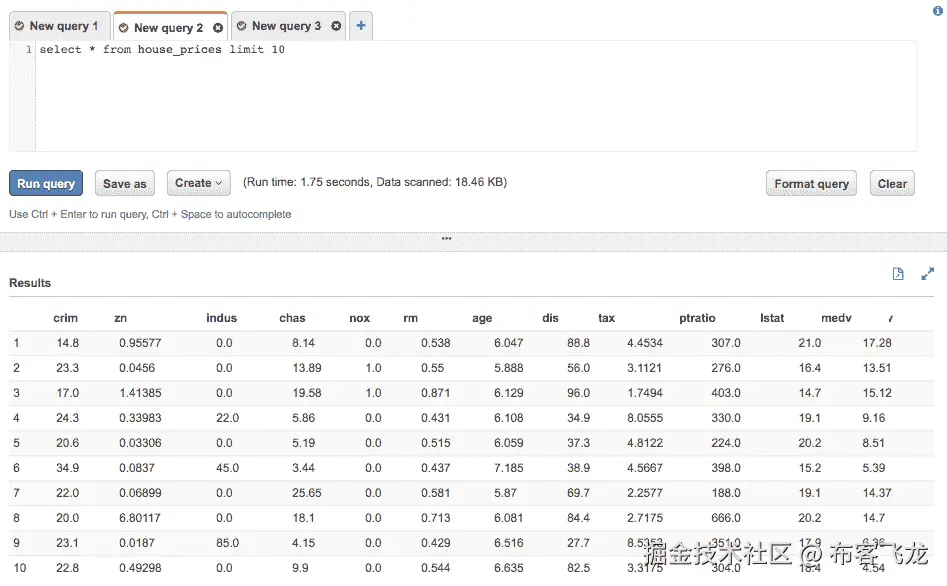The height and width of the screenshot is (586, 947).
Task: Click the indus column header
Action: [x=221, y=318]
